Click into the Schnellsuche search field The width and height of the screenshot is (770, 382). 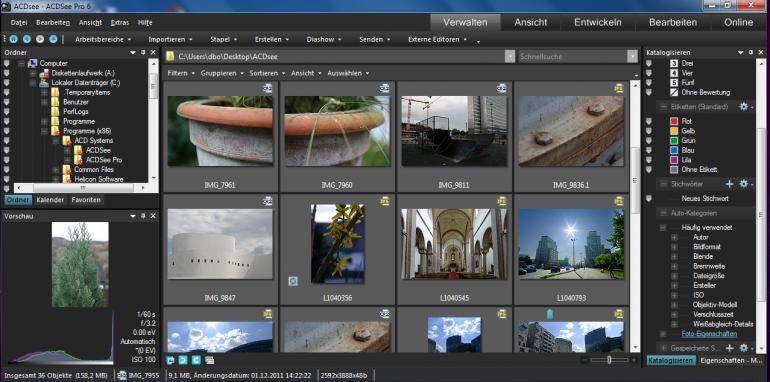[573, 56]
